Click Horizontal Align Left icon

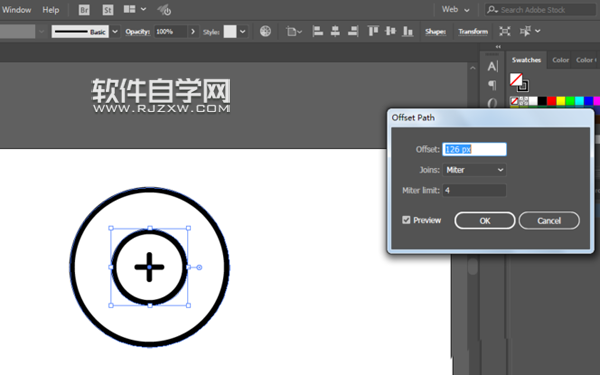click(x=318, y=31)
